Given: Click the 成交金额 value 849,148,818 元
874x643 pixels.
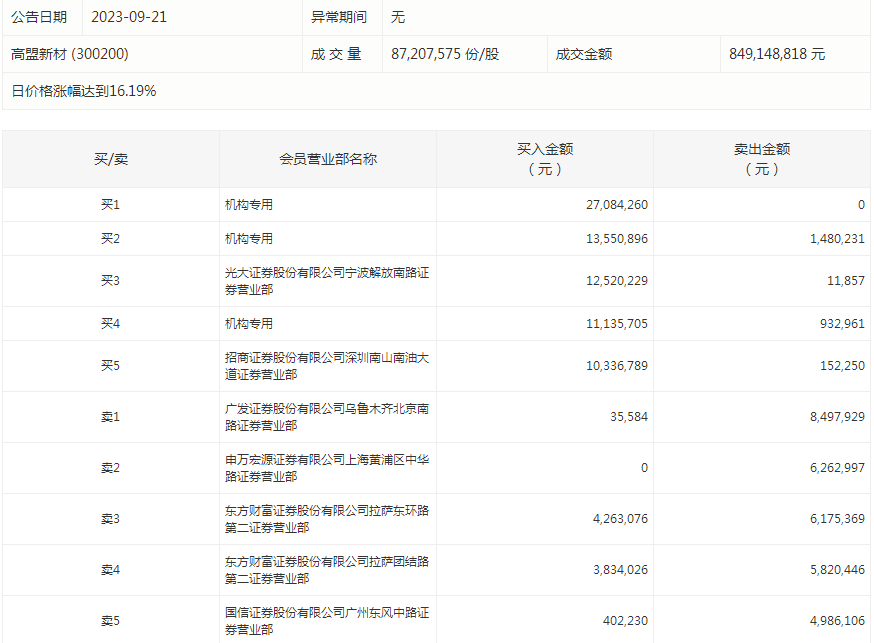Looking at the screenshot, I should point(777,54).
